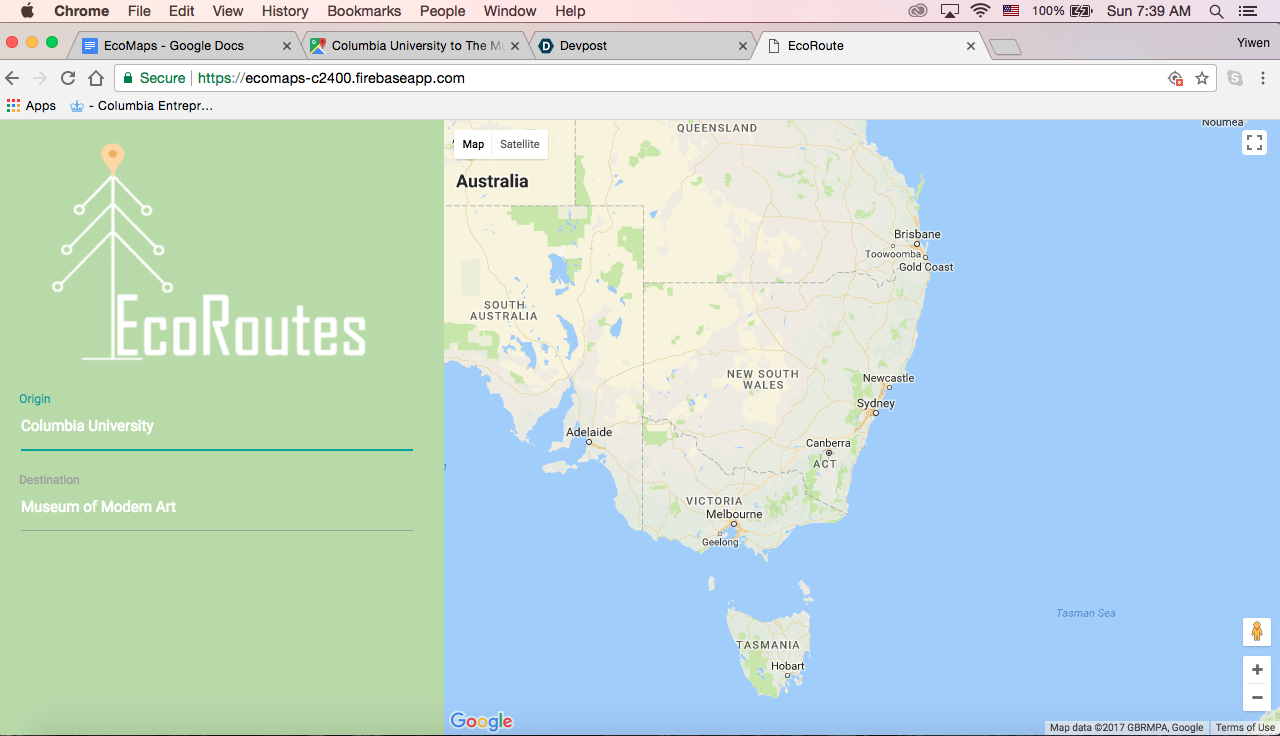This screenshot has height=736, width=1280.
Task: Click the Destination field with Museum of Modern Art
Action: (216, 507)
